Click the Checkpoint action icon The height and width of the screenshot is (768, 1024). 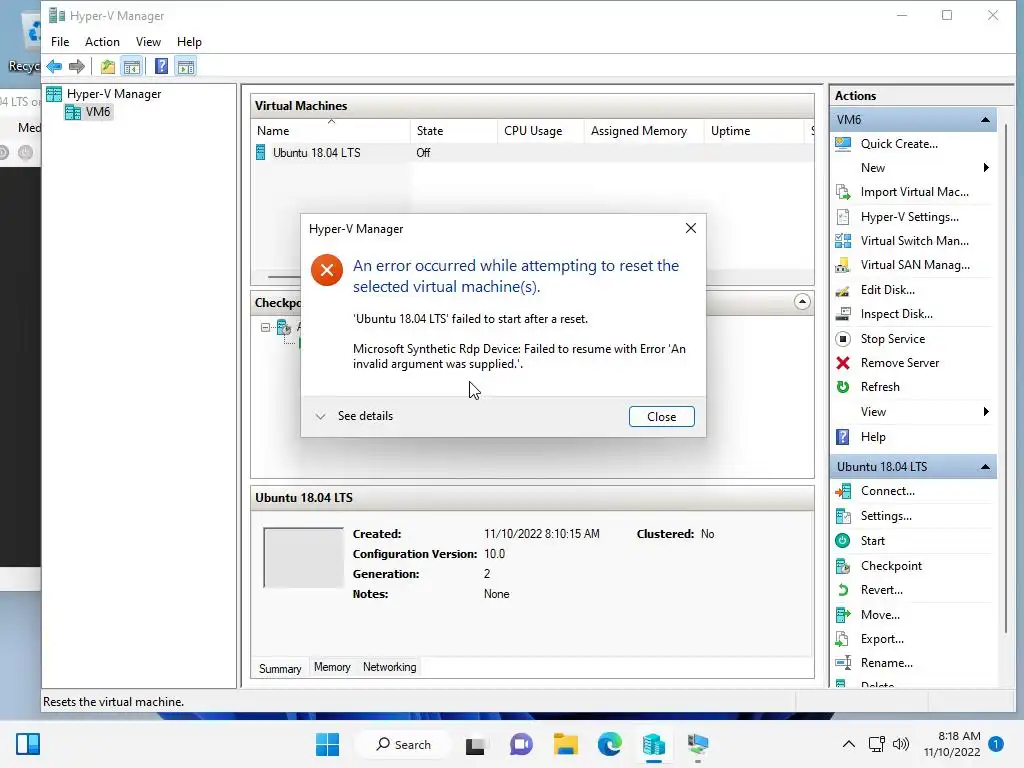(x=843, y=566)
